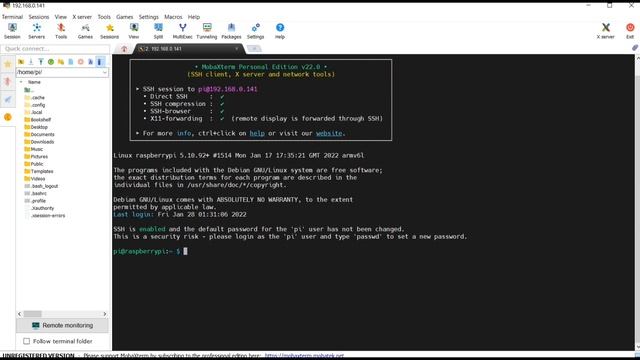
Task: Click the View toolbar icon
Action: click(x=133, y=31)
